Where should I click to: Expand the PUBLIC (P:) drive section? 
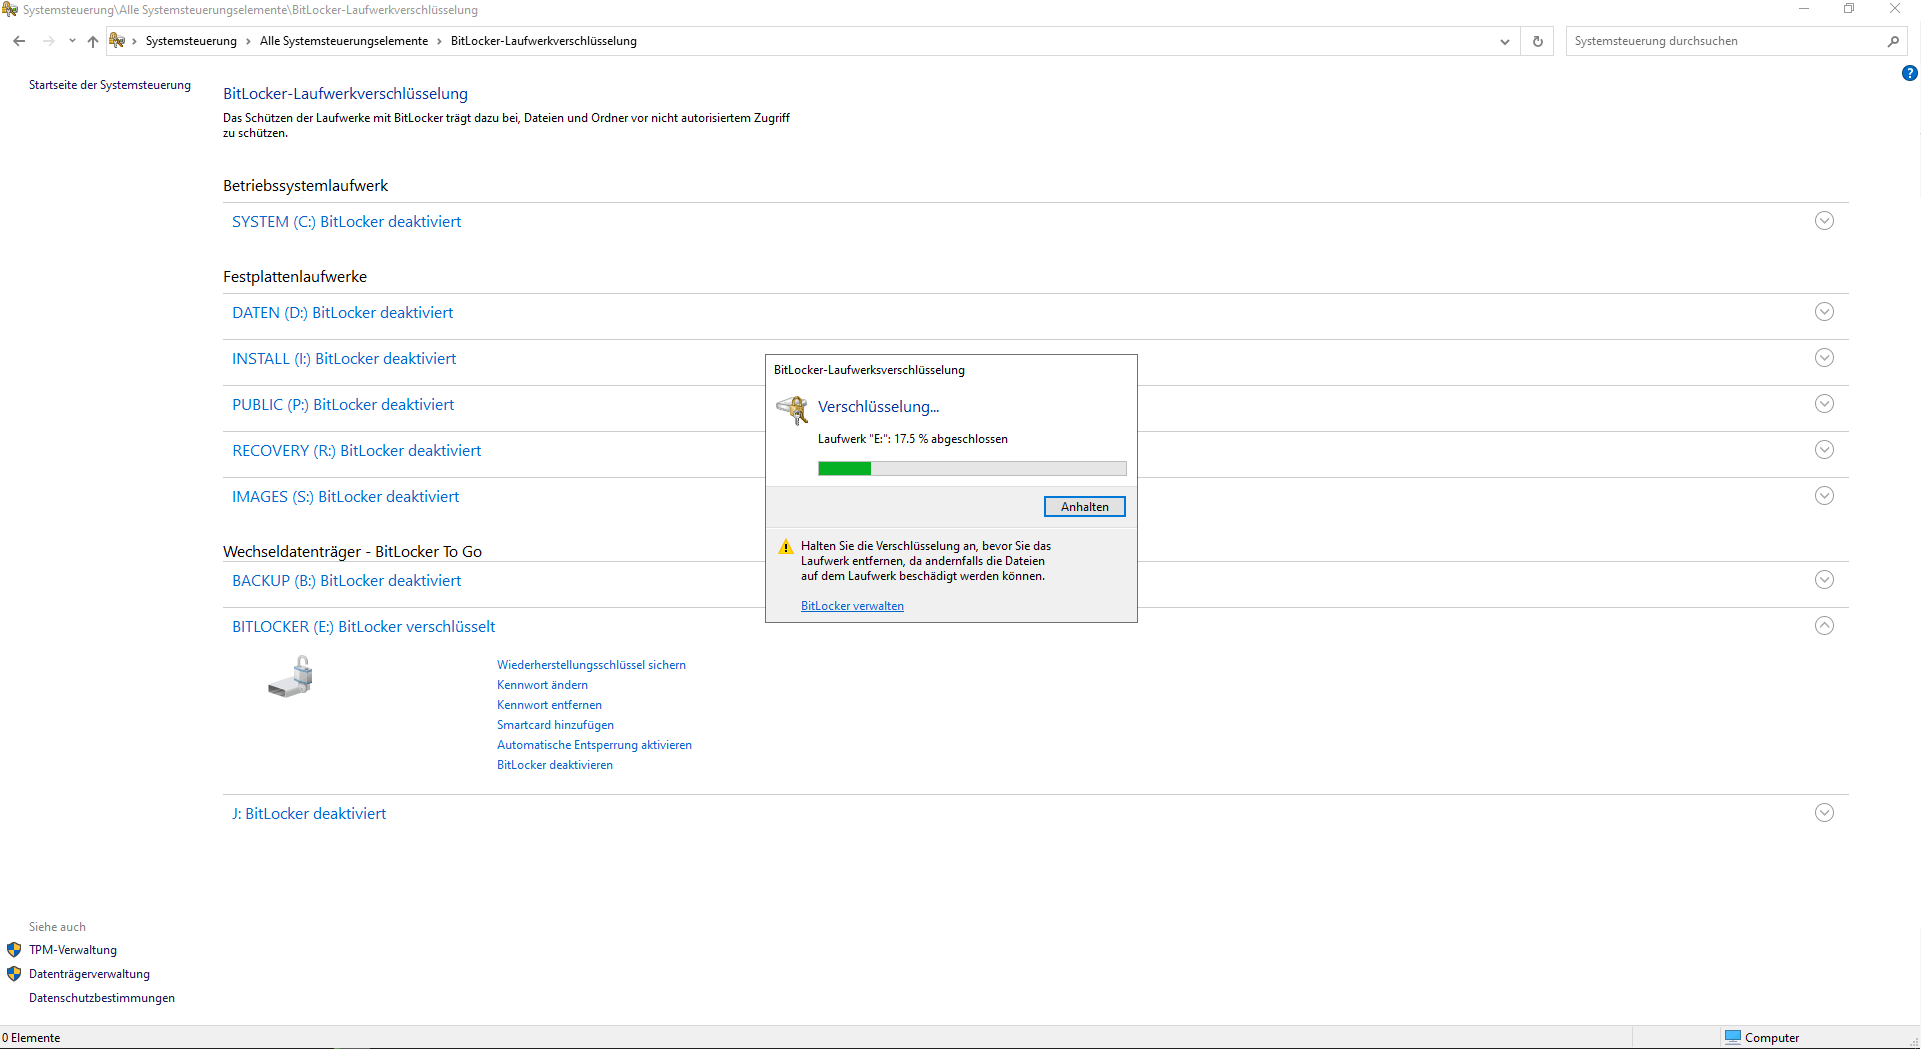pyautogui.click(x=1824, y=404)
